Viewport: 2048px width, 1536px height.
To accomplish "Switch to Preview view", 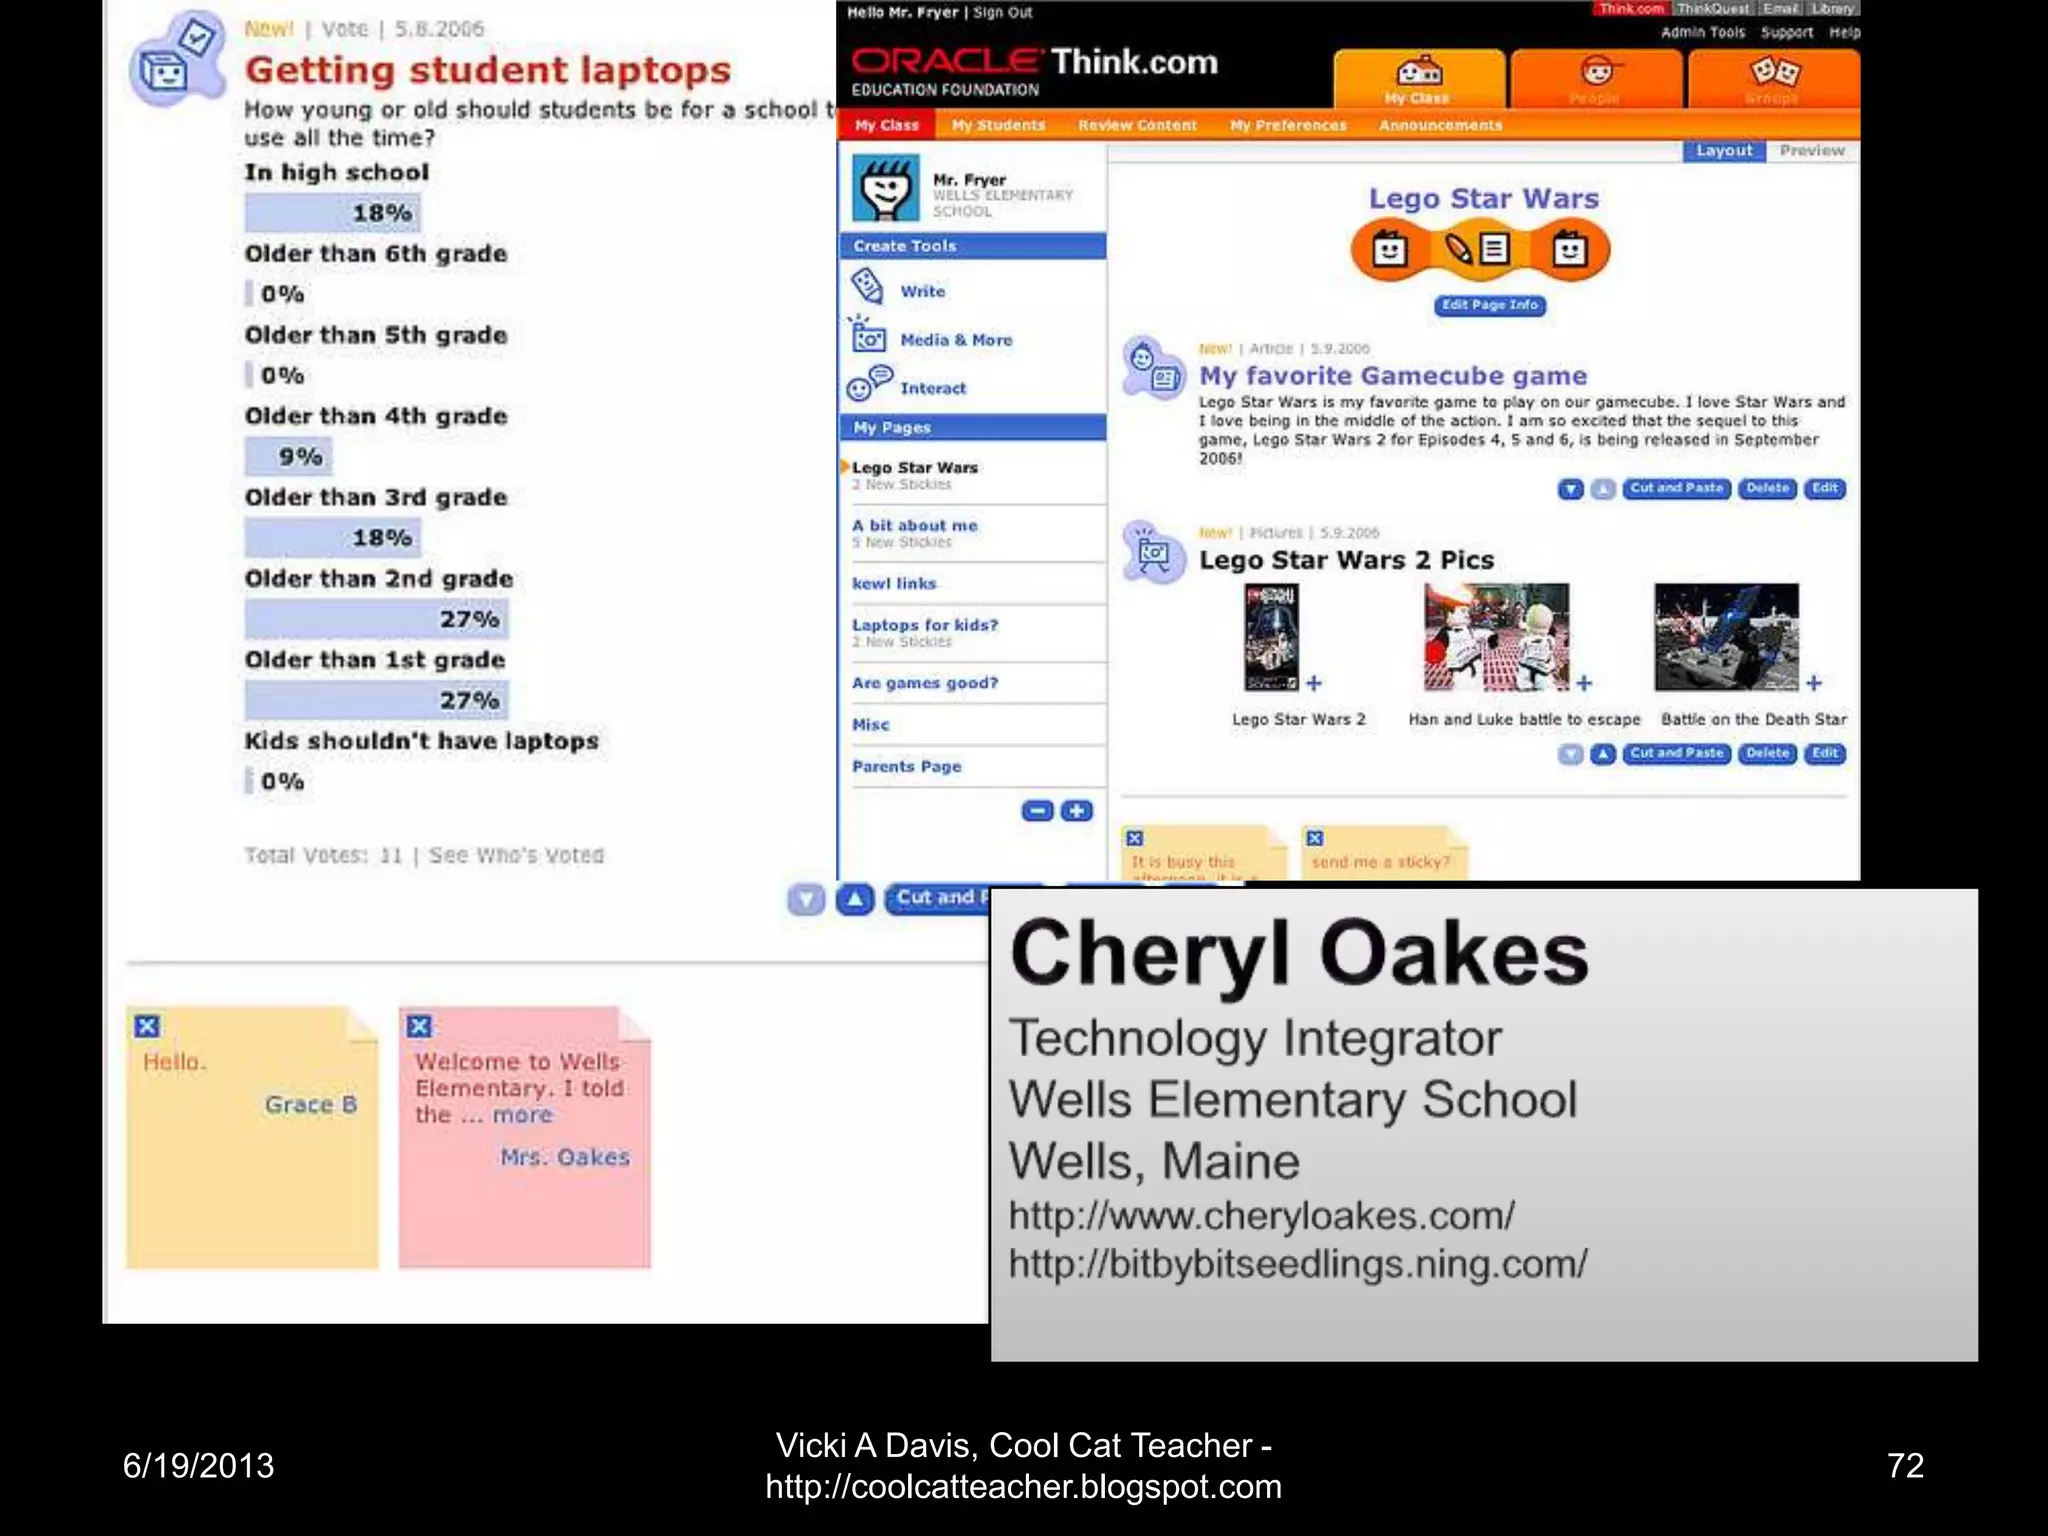I will click(1812, 151).
